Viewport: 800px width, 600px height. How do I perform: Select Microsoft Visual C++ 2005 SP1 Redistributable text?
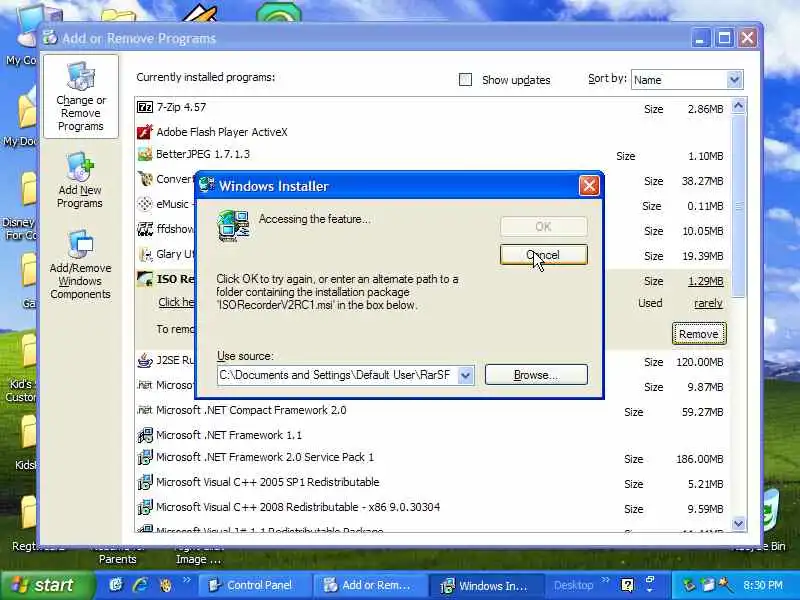pyautogui.click(x=268, y=482)
